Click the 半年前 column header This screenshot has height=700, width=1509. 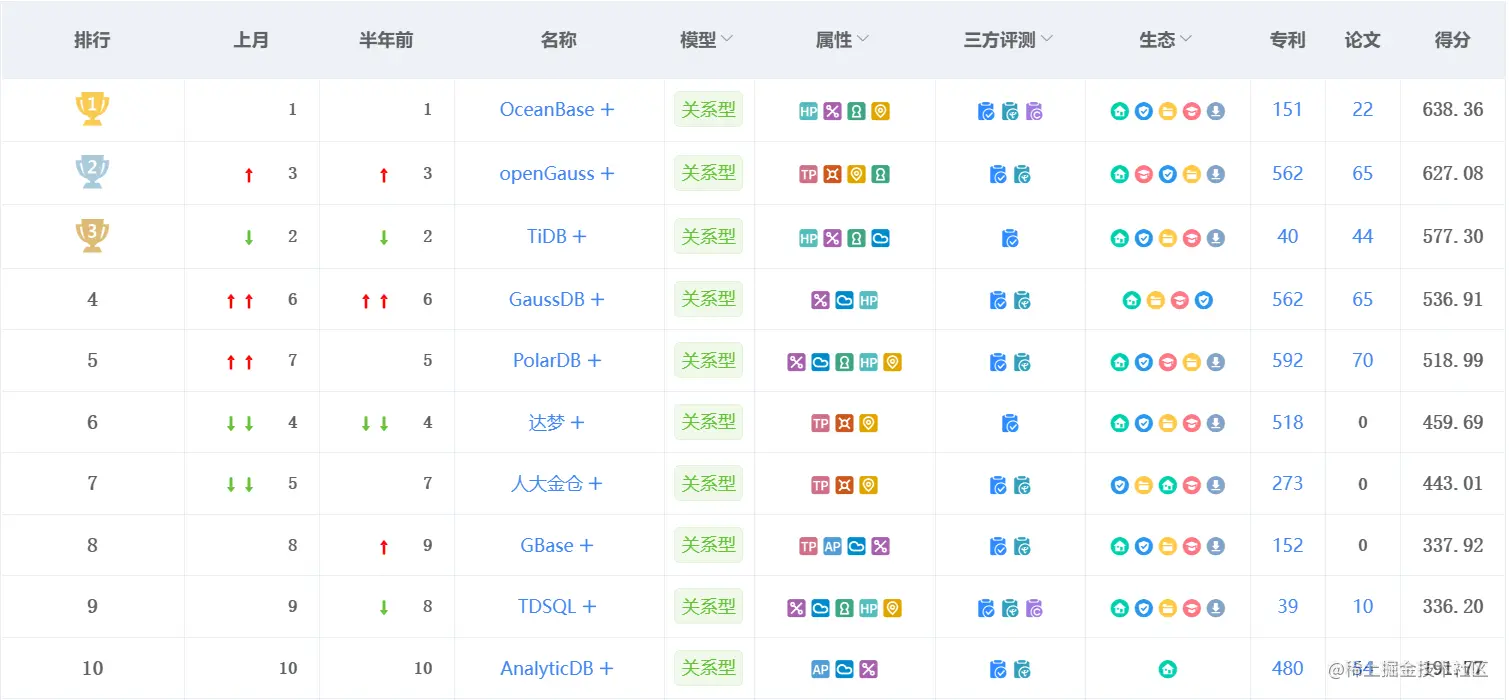tap(386, 40)
